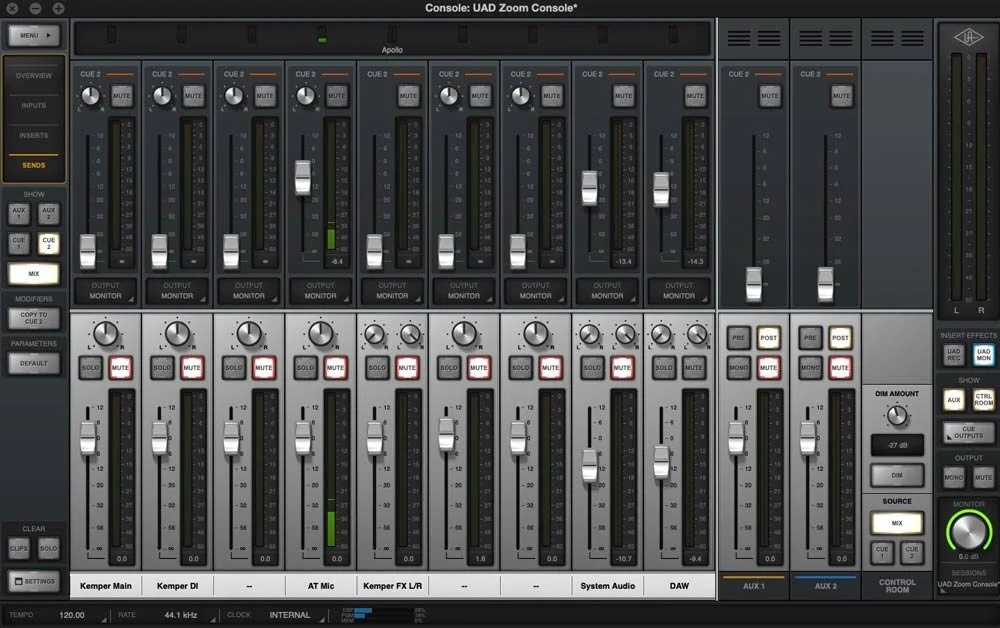The height and width of the screenshot is (628, 1000).
Task: Solo the AT Mic channel
Action: coord(305,368)
